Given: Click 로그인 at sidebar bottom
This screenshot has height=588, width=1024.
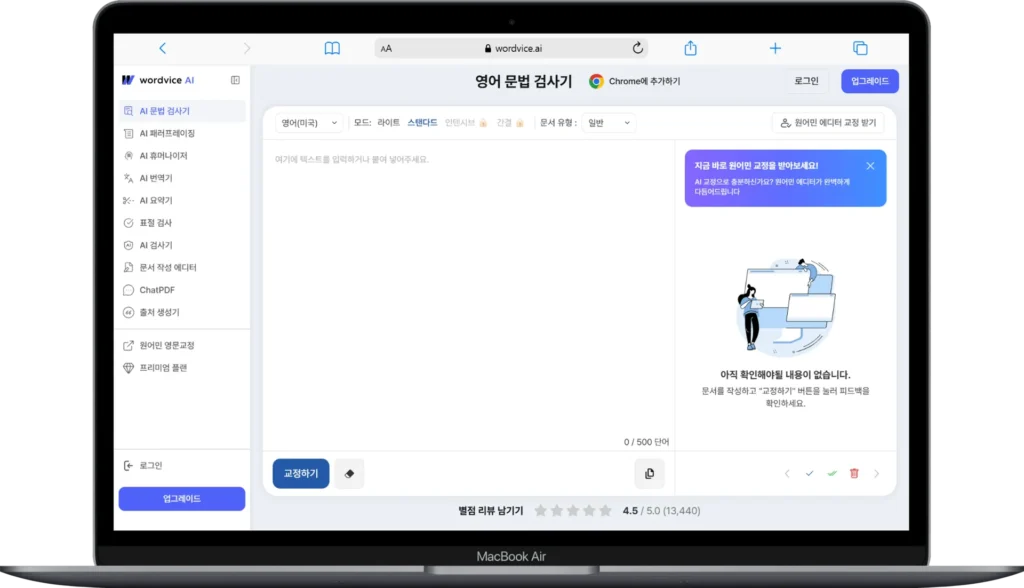Looking at the screenshot, I should [143, 465].
